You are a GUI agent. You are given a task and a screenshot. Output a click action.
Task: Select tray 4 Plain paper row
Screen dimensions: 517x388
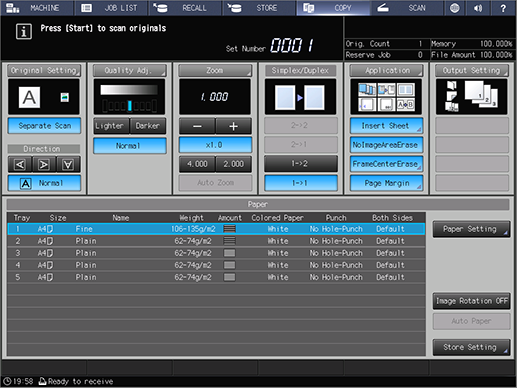point(216,265)
